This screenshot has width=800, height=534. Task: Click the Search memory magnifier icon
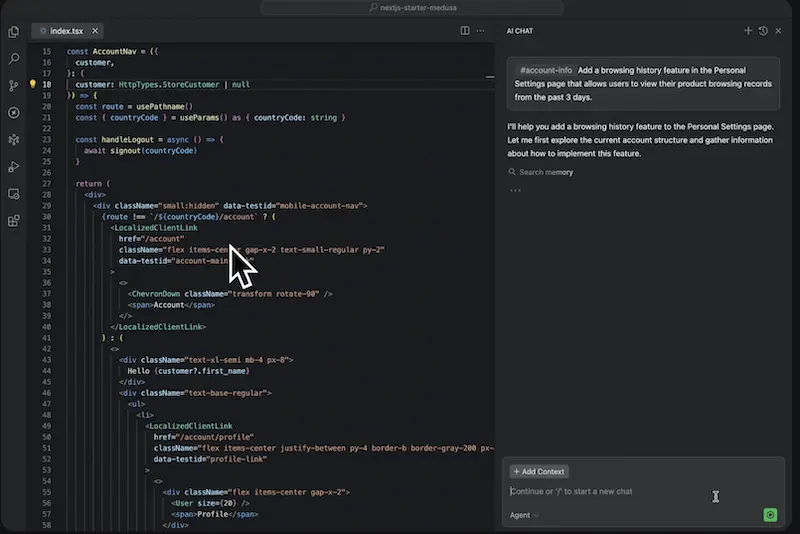click(x=512, y=172)
